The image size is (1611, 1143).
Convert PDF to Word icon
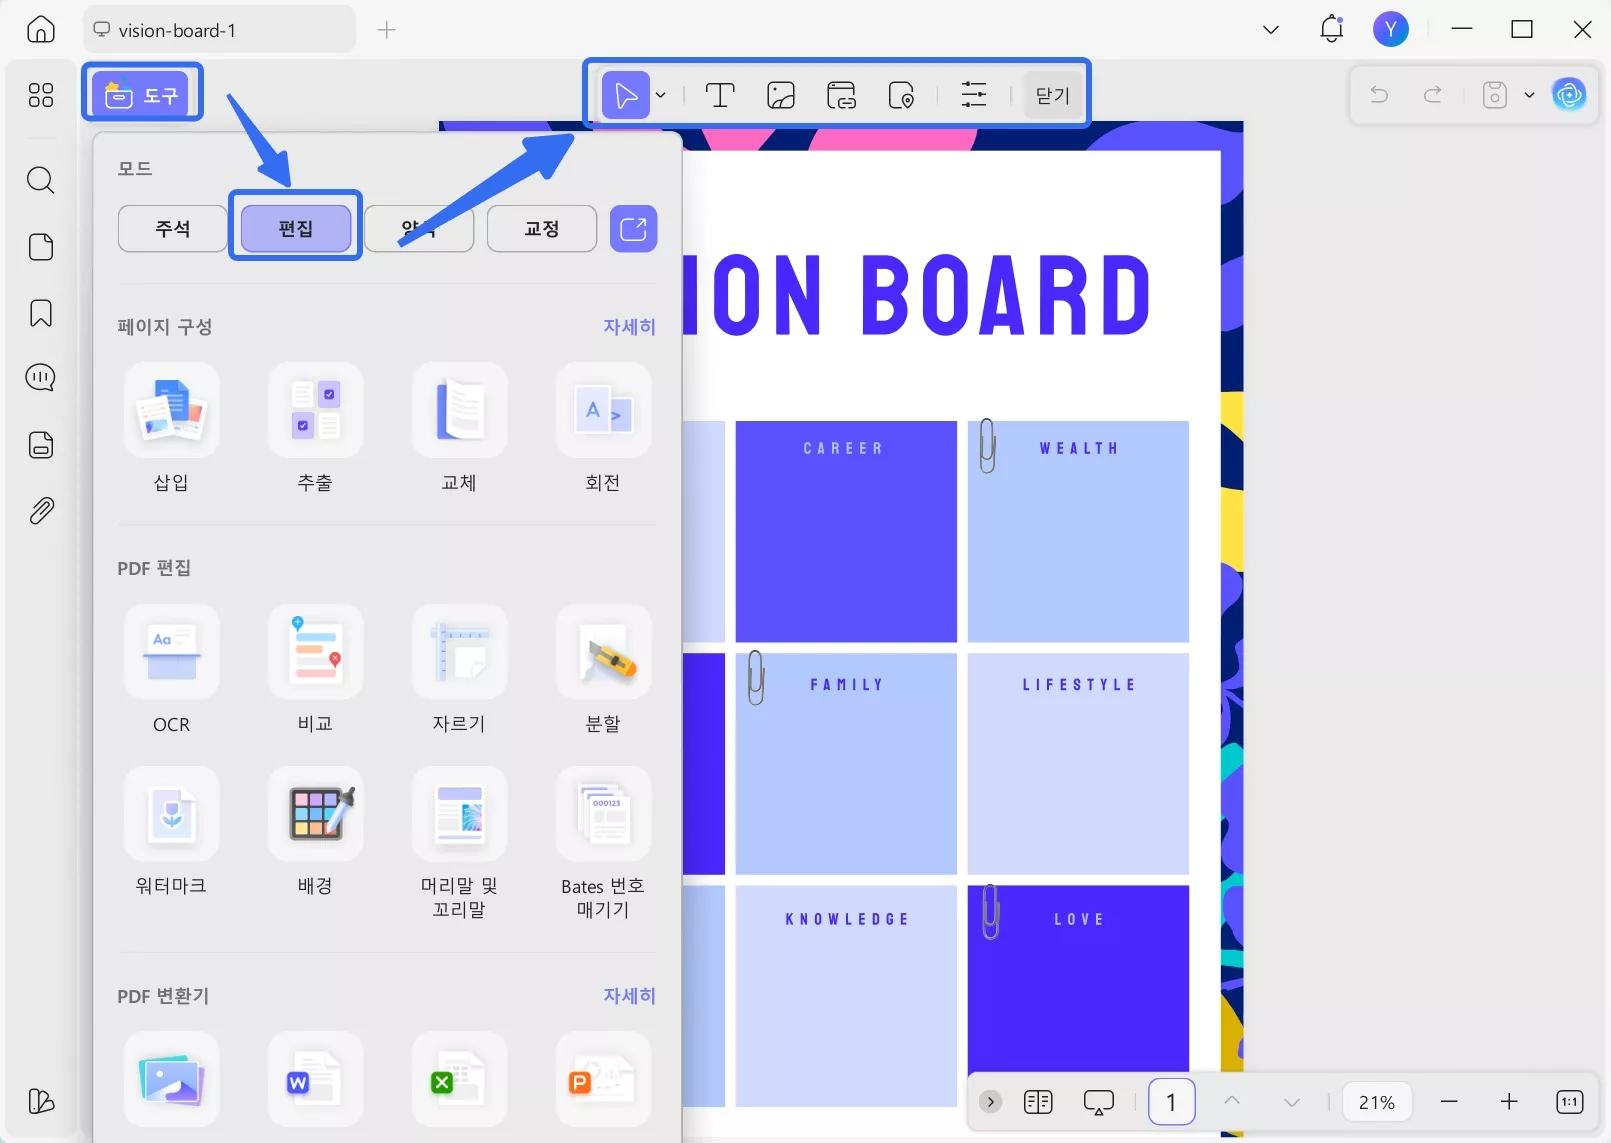point(316,1079)
